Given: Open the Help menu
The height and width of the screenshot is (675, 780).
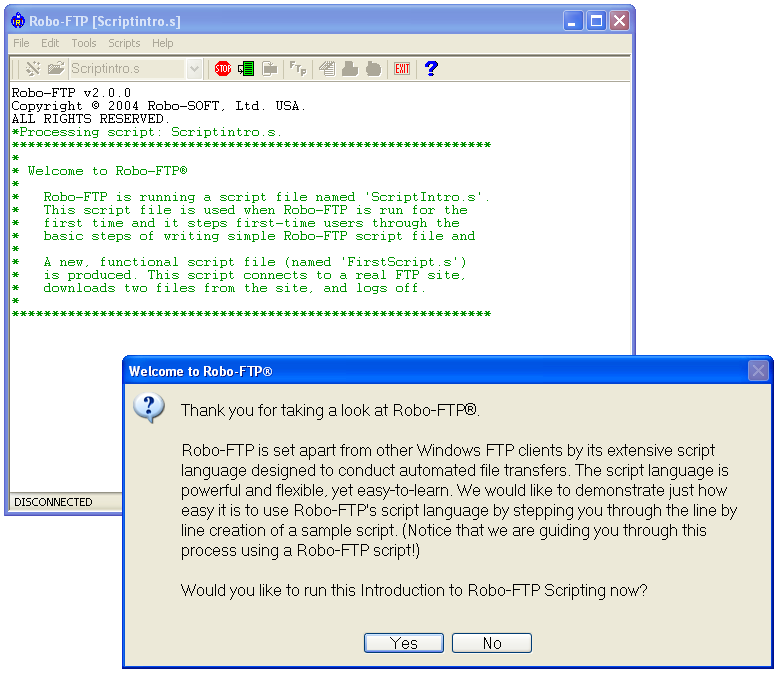Looking at the screenshot, I should 162,43.
